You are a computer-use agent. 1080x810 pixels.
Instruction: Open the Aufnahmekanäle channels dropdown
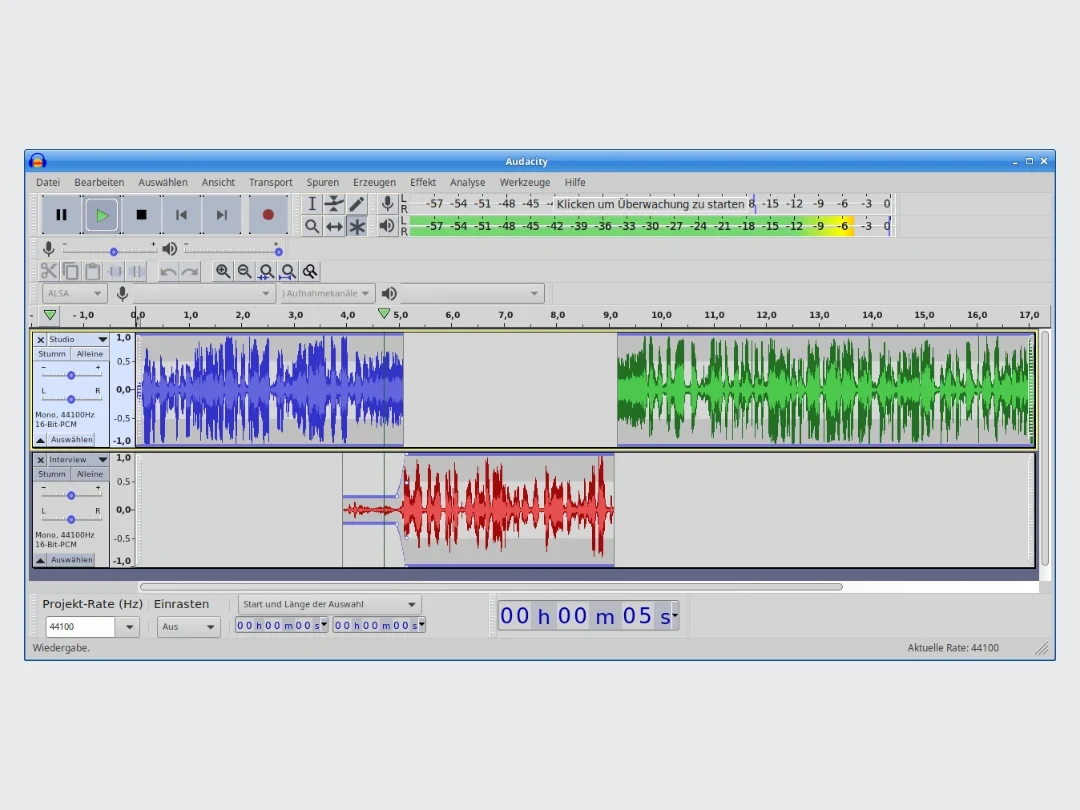point(328,293)
